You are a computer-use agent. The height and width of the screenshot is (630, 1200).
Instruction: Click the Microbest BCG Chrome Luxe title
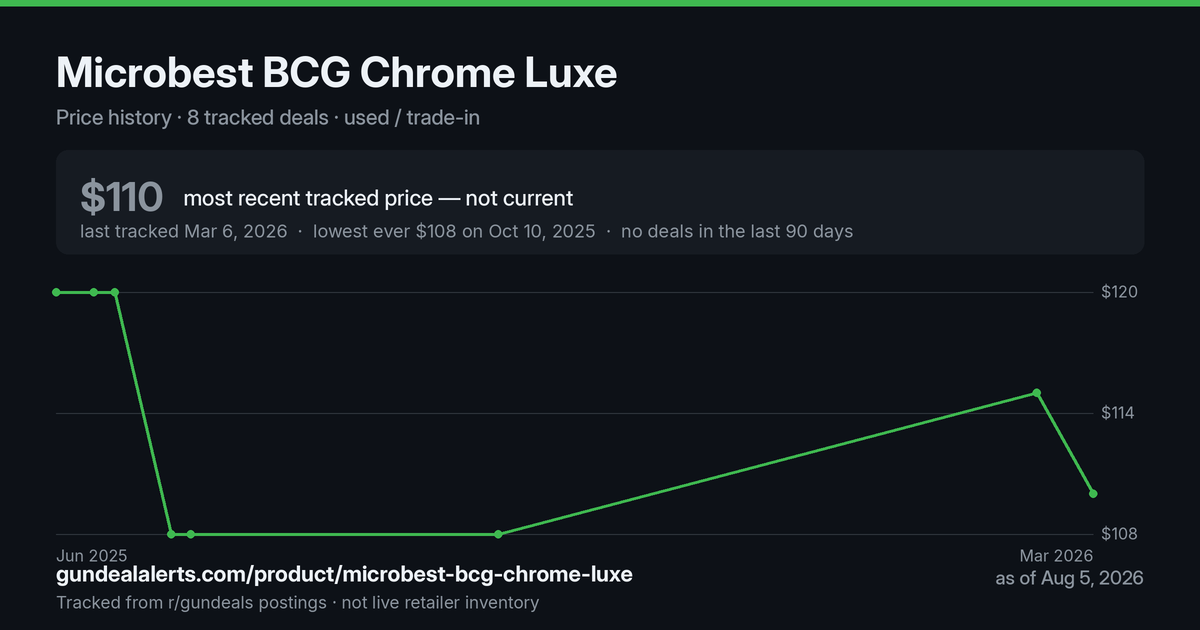(x=336, y=73)
